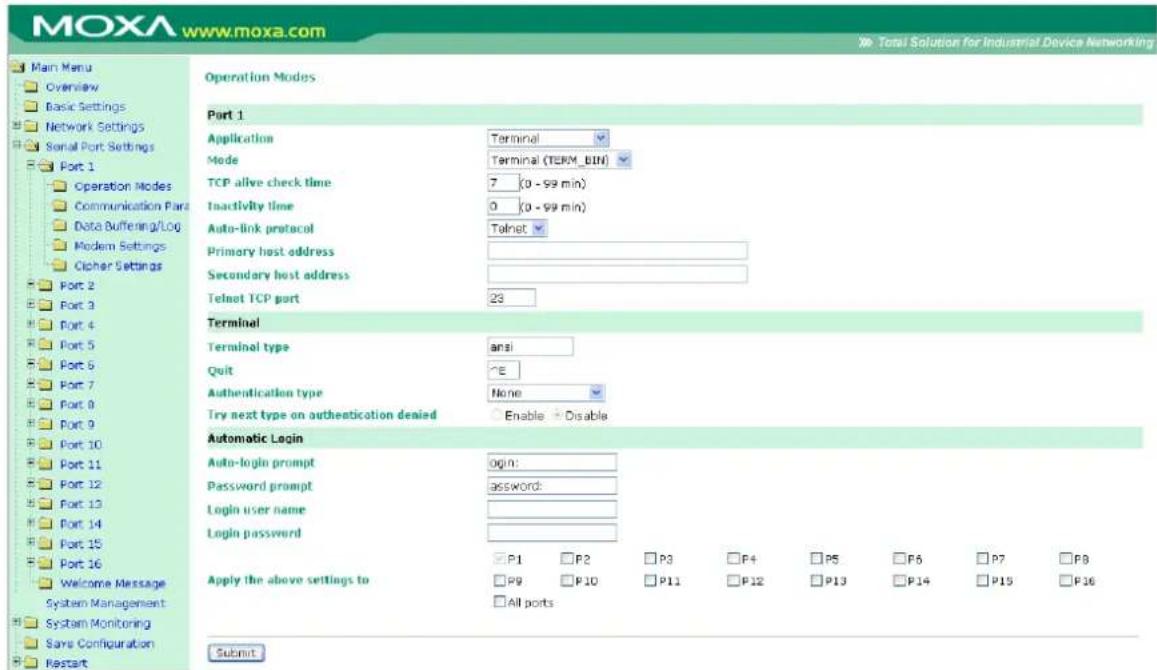Open Basic Settings in the menu
The image size is (1157, 670).
click(86, 107)
